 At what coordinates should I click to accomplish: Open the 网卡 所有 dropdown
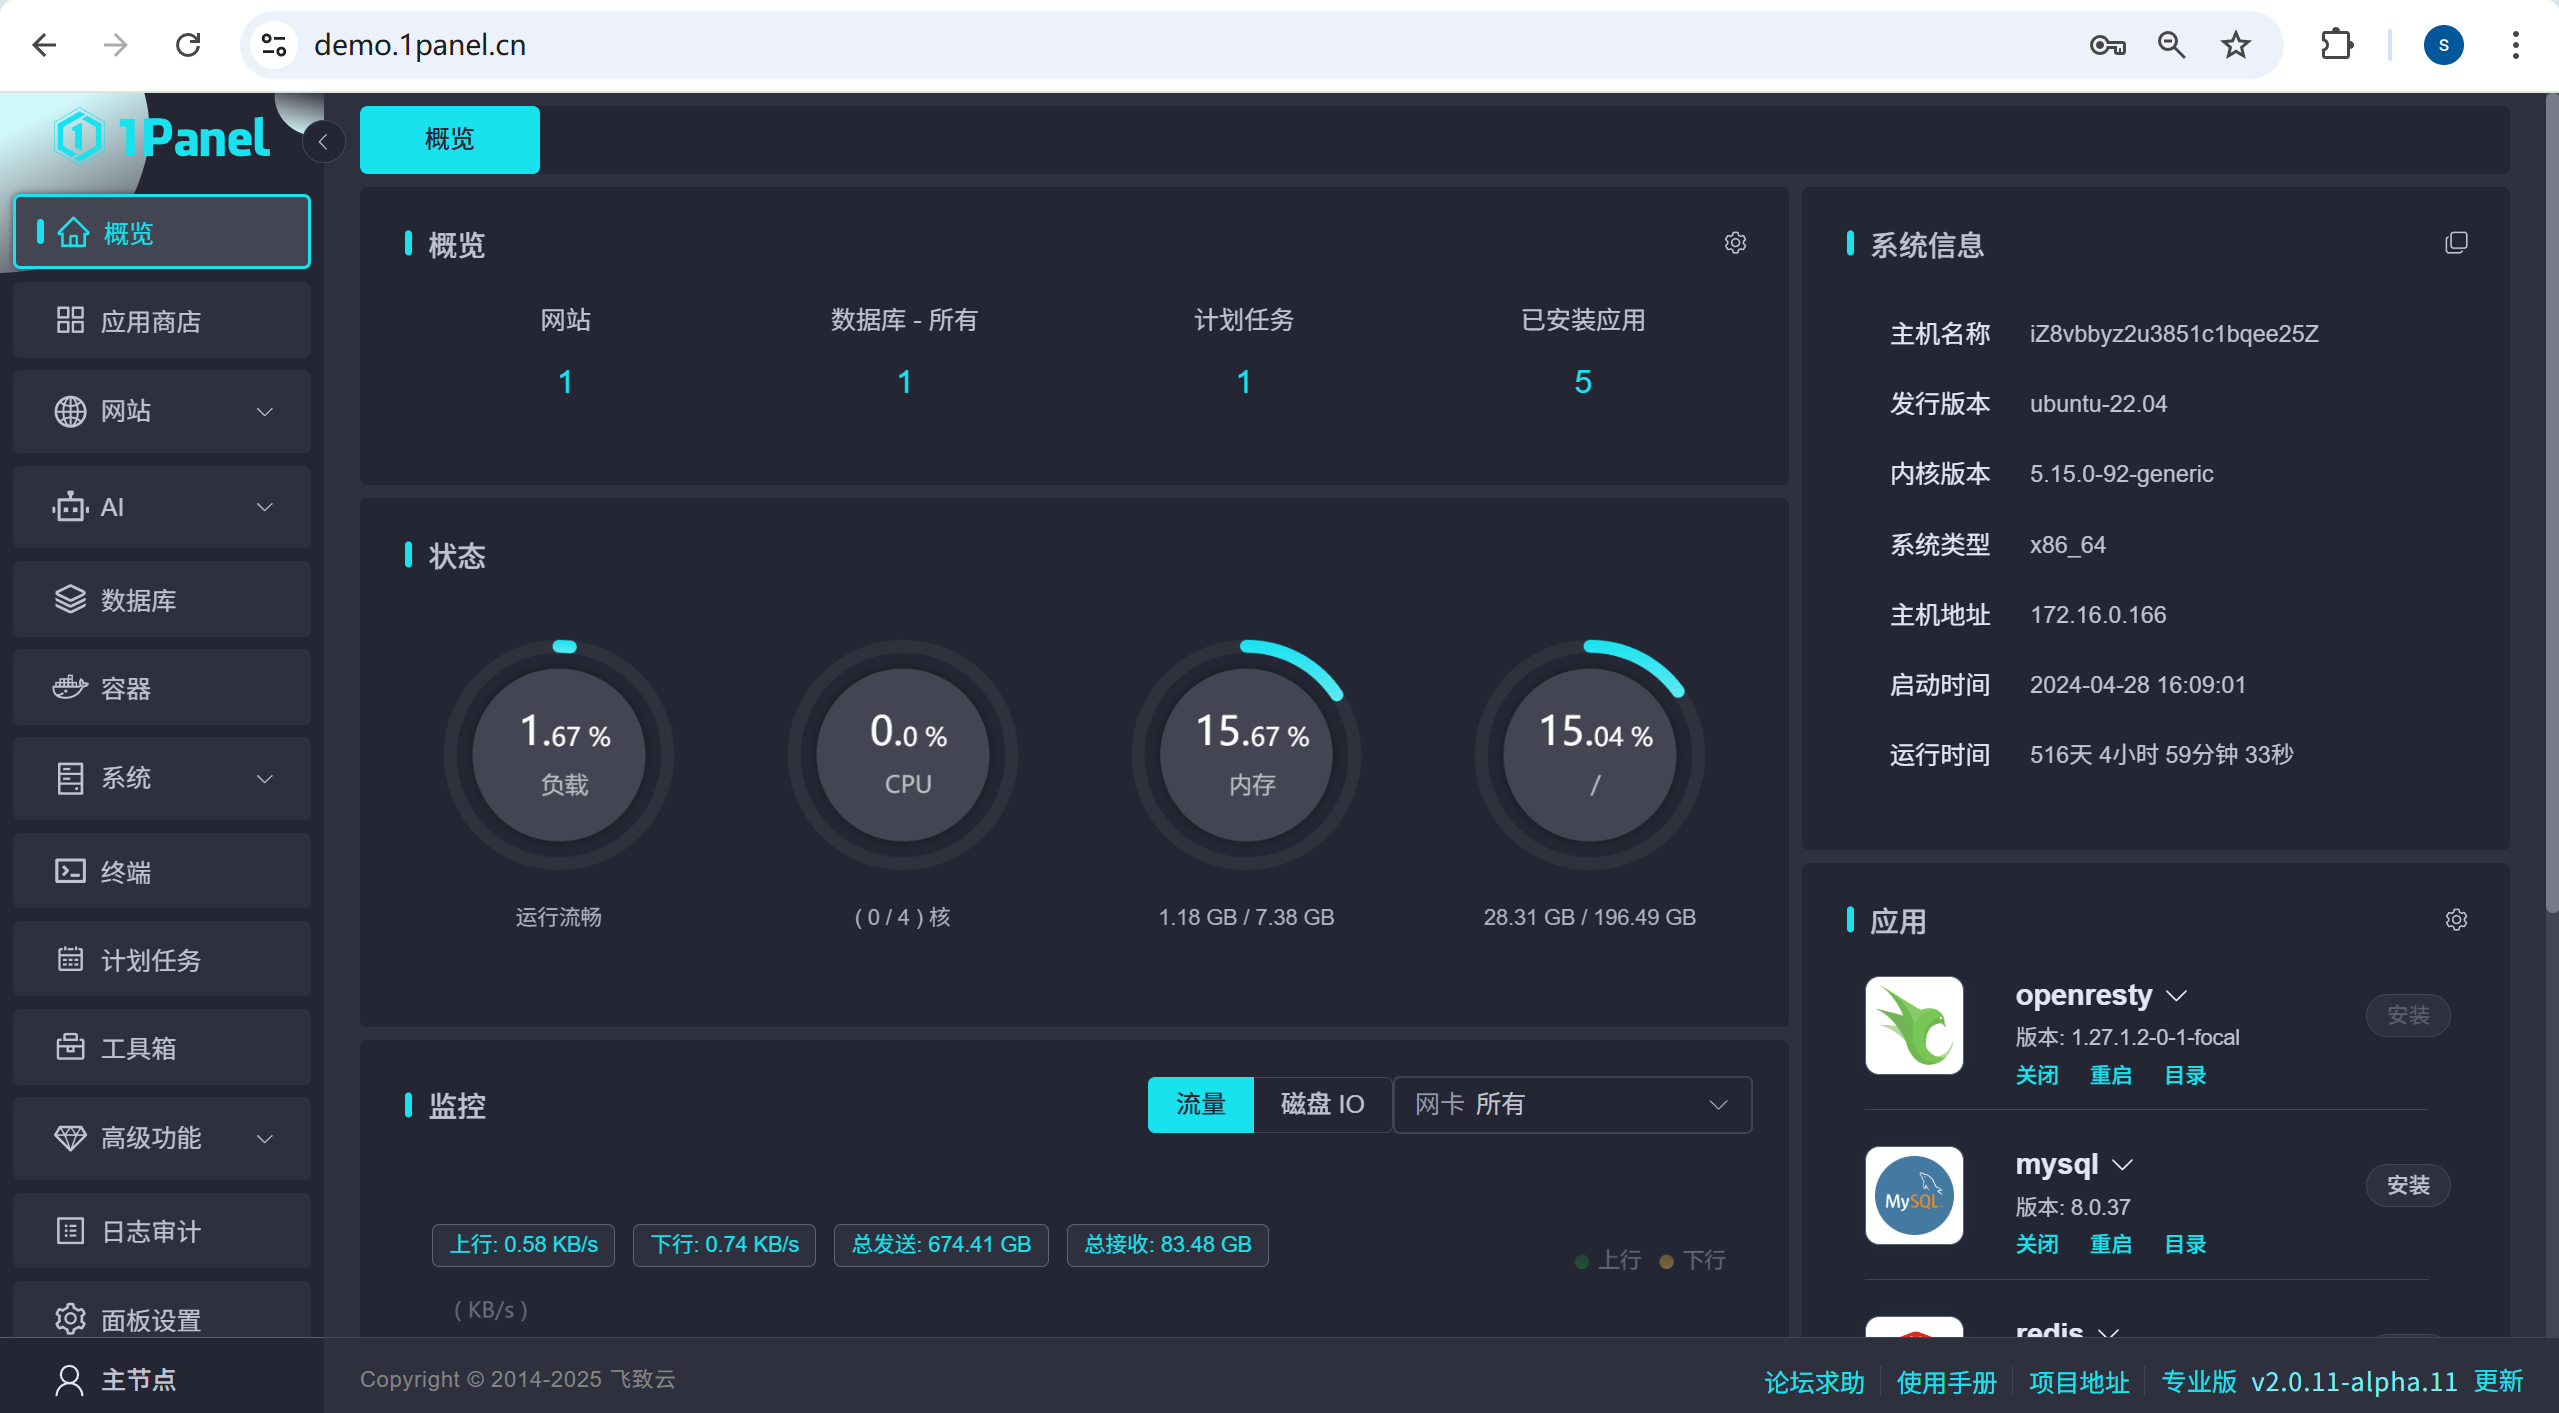1571,1104
